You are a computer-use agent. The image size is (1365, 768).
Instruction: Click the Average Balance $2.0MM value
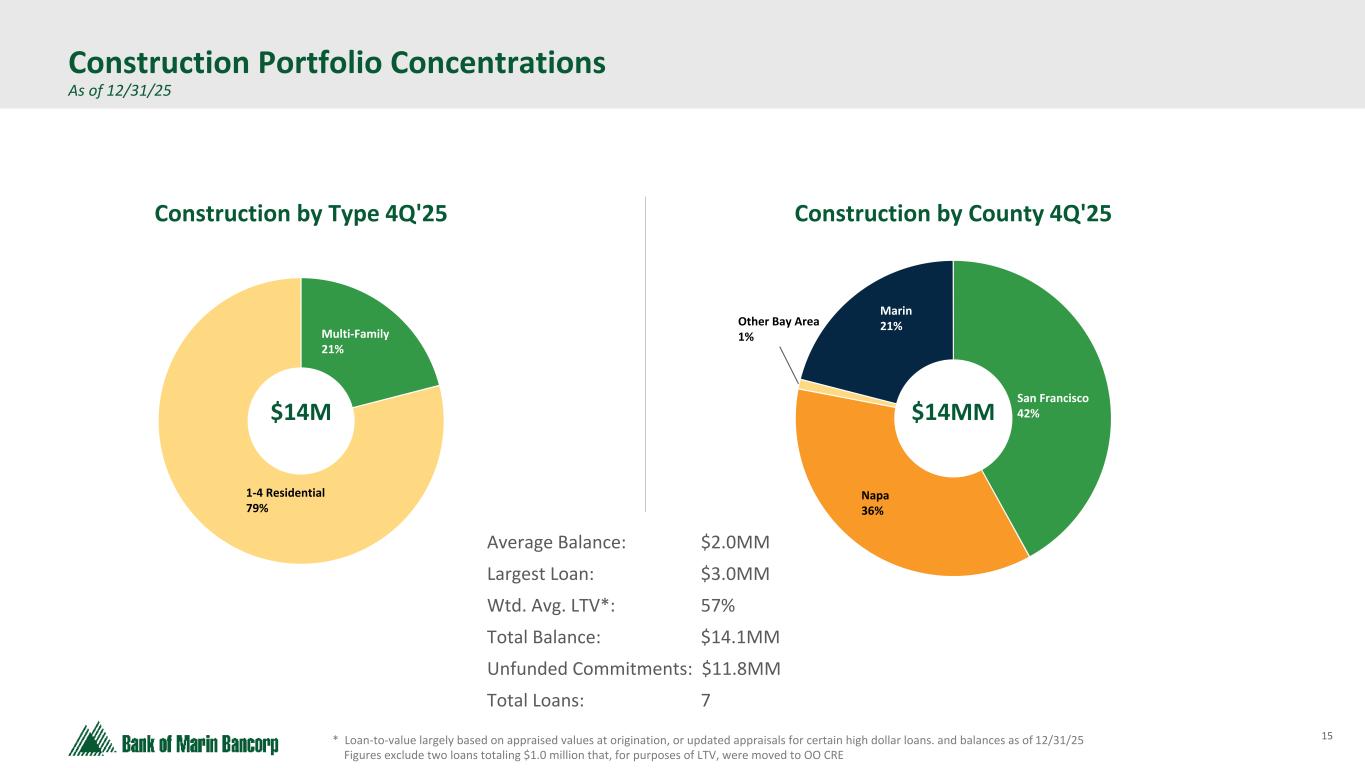point(735,543)
